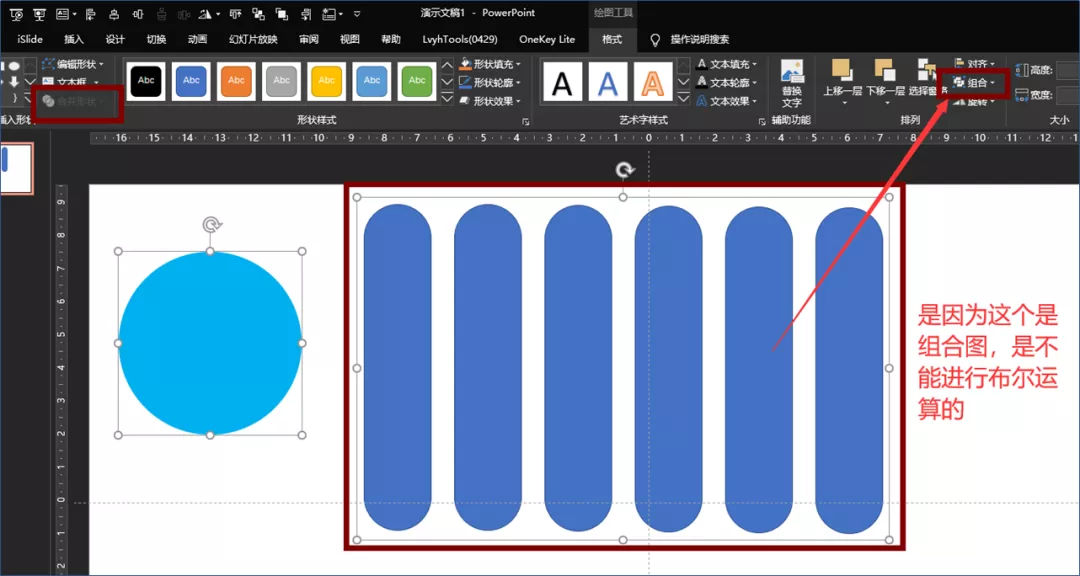Select the slide 1 thumbnail
The image size is (1080, 576).
(17, 168)
